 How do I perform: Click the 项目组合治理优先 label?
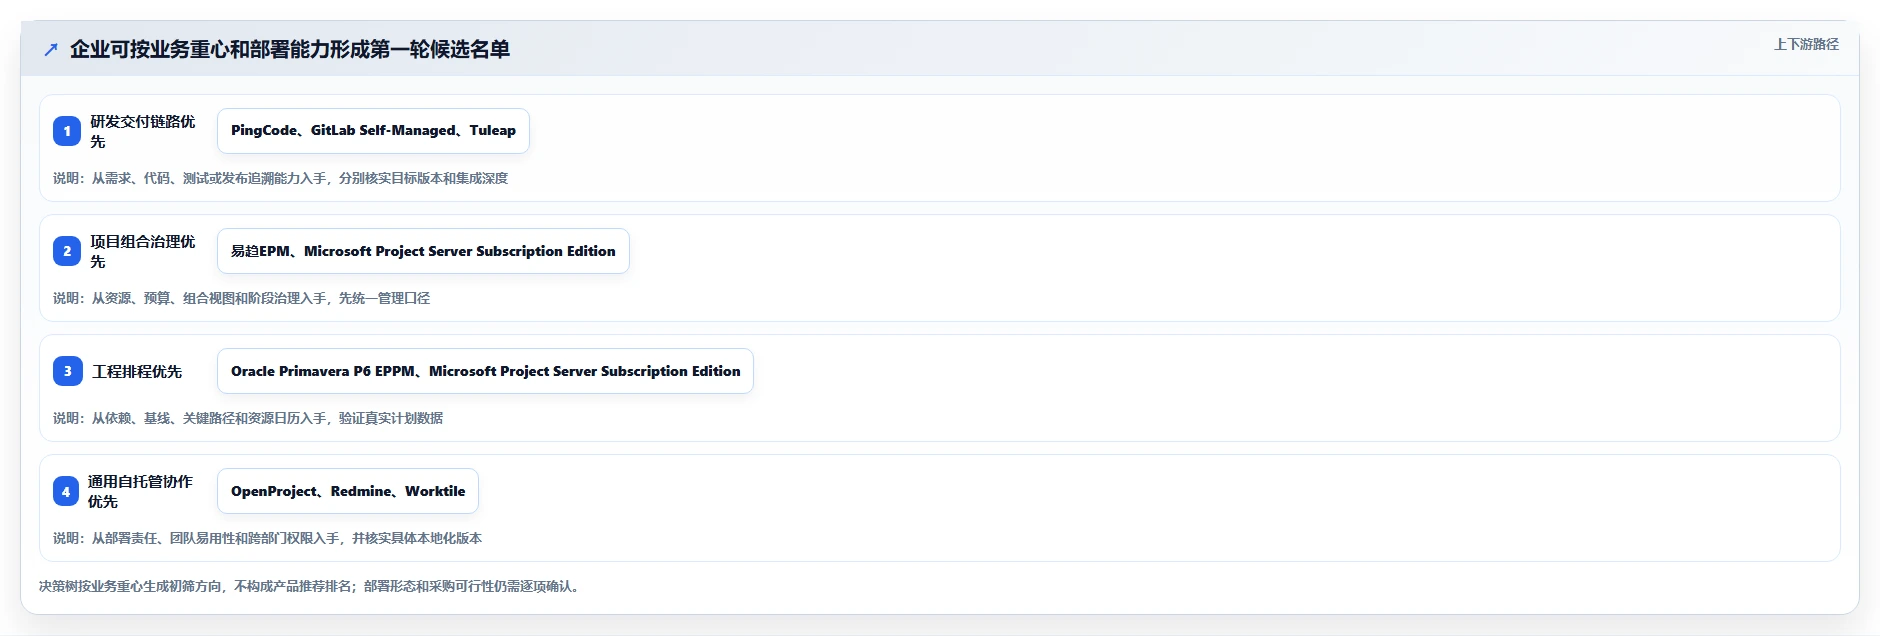point(143,251)
